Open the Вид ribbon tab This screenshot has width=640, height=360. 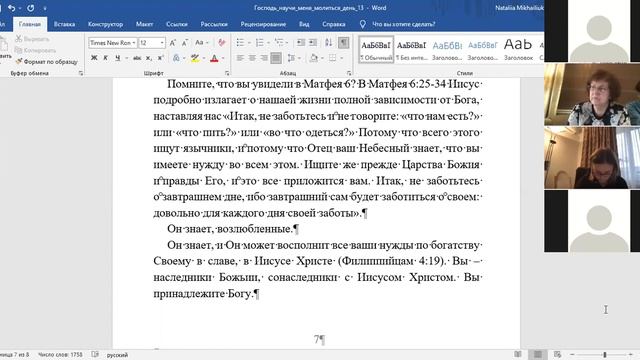[304, 24]
